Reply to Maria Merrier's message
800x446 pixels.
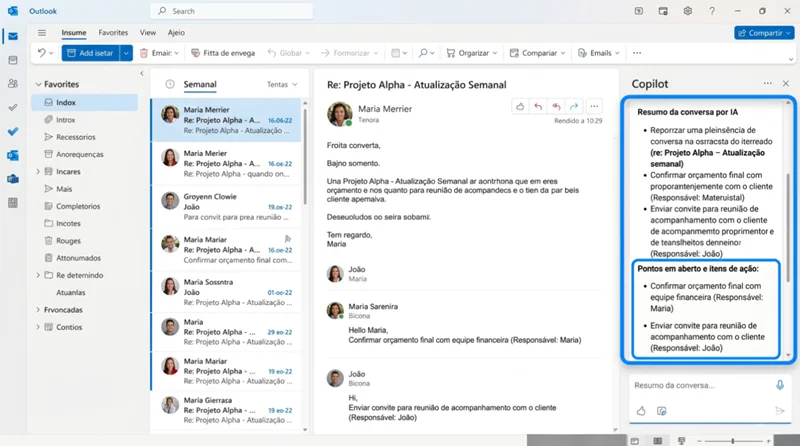(538, 106)
